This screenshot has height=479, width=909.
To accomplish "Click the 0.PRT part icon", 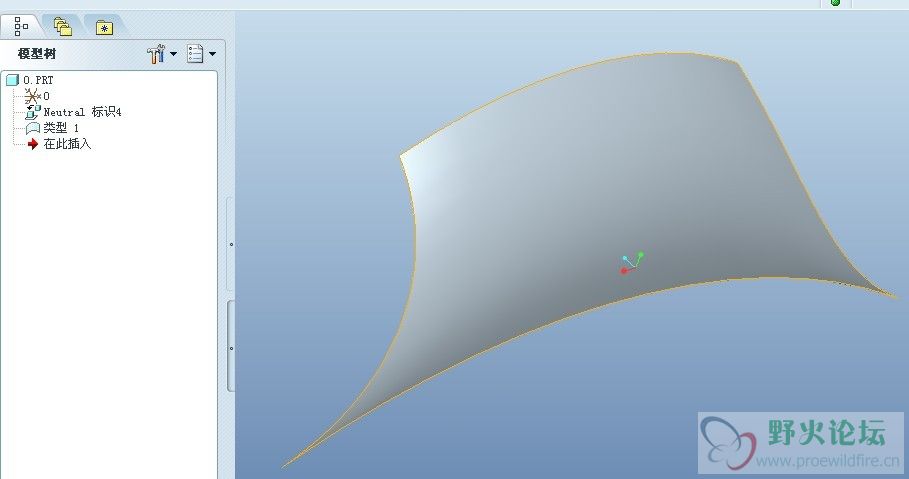I will tap(12, 80).
